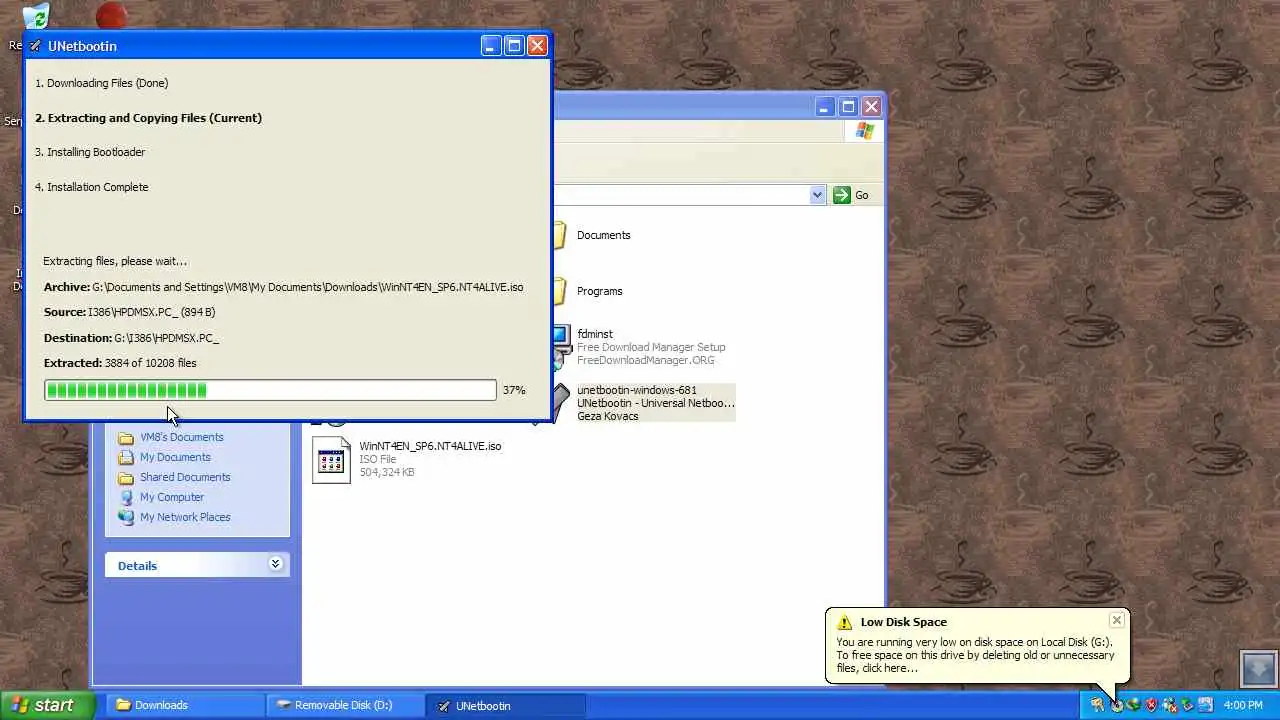
Task: Click the 37% progress label
Action: point(514,390)
